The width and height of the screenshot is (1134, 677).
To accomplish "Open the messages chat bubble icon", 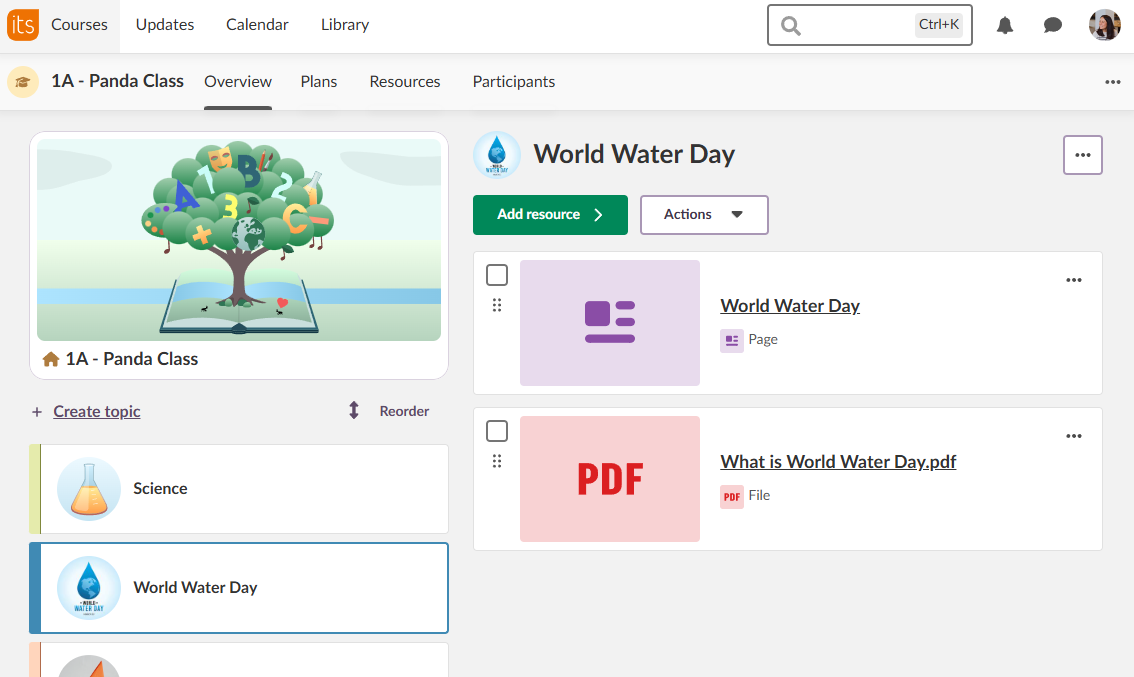I will [x=1052, y=25].
